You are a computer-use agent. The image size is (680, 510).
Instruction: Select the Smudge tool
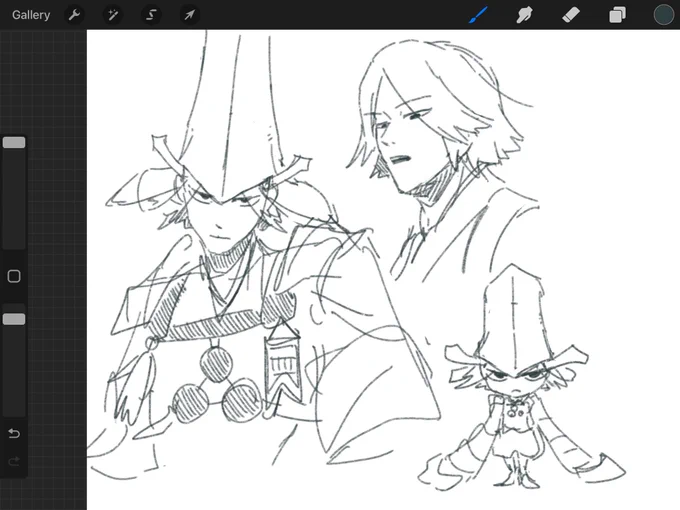tap(524, 15)
